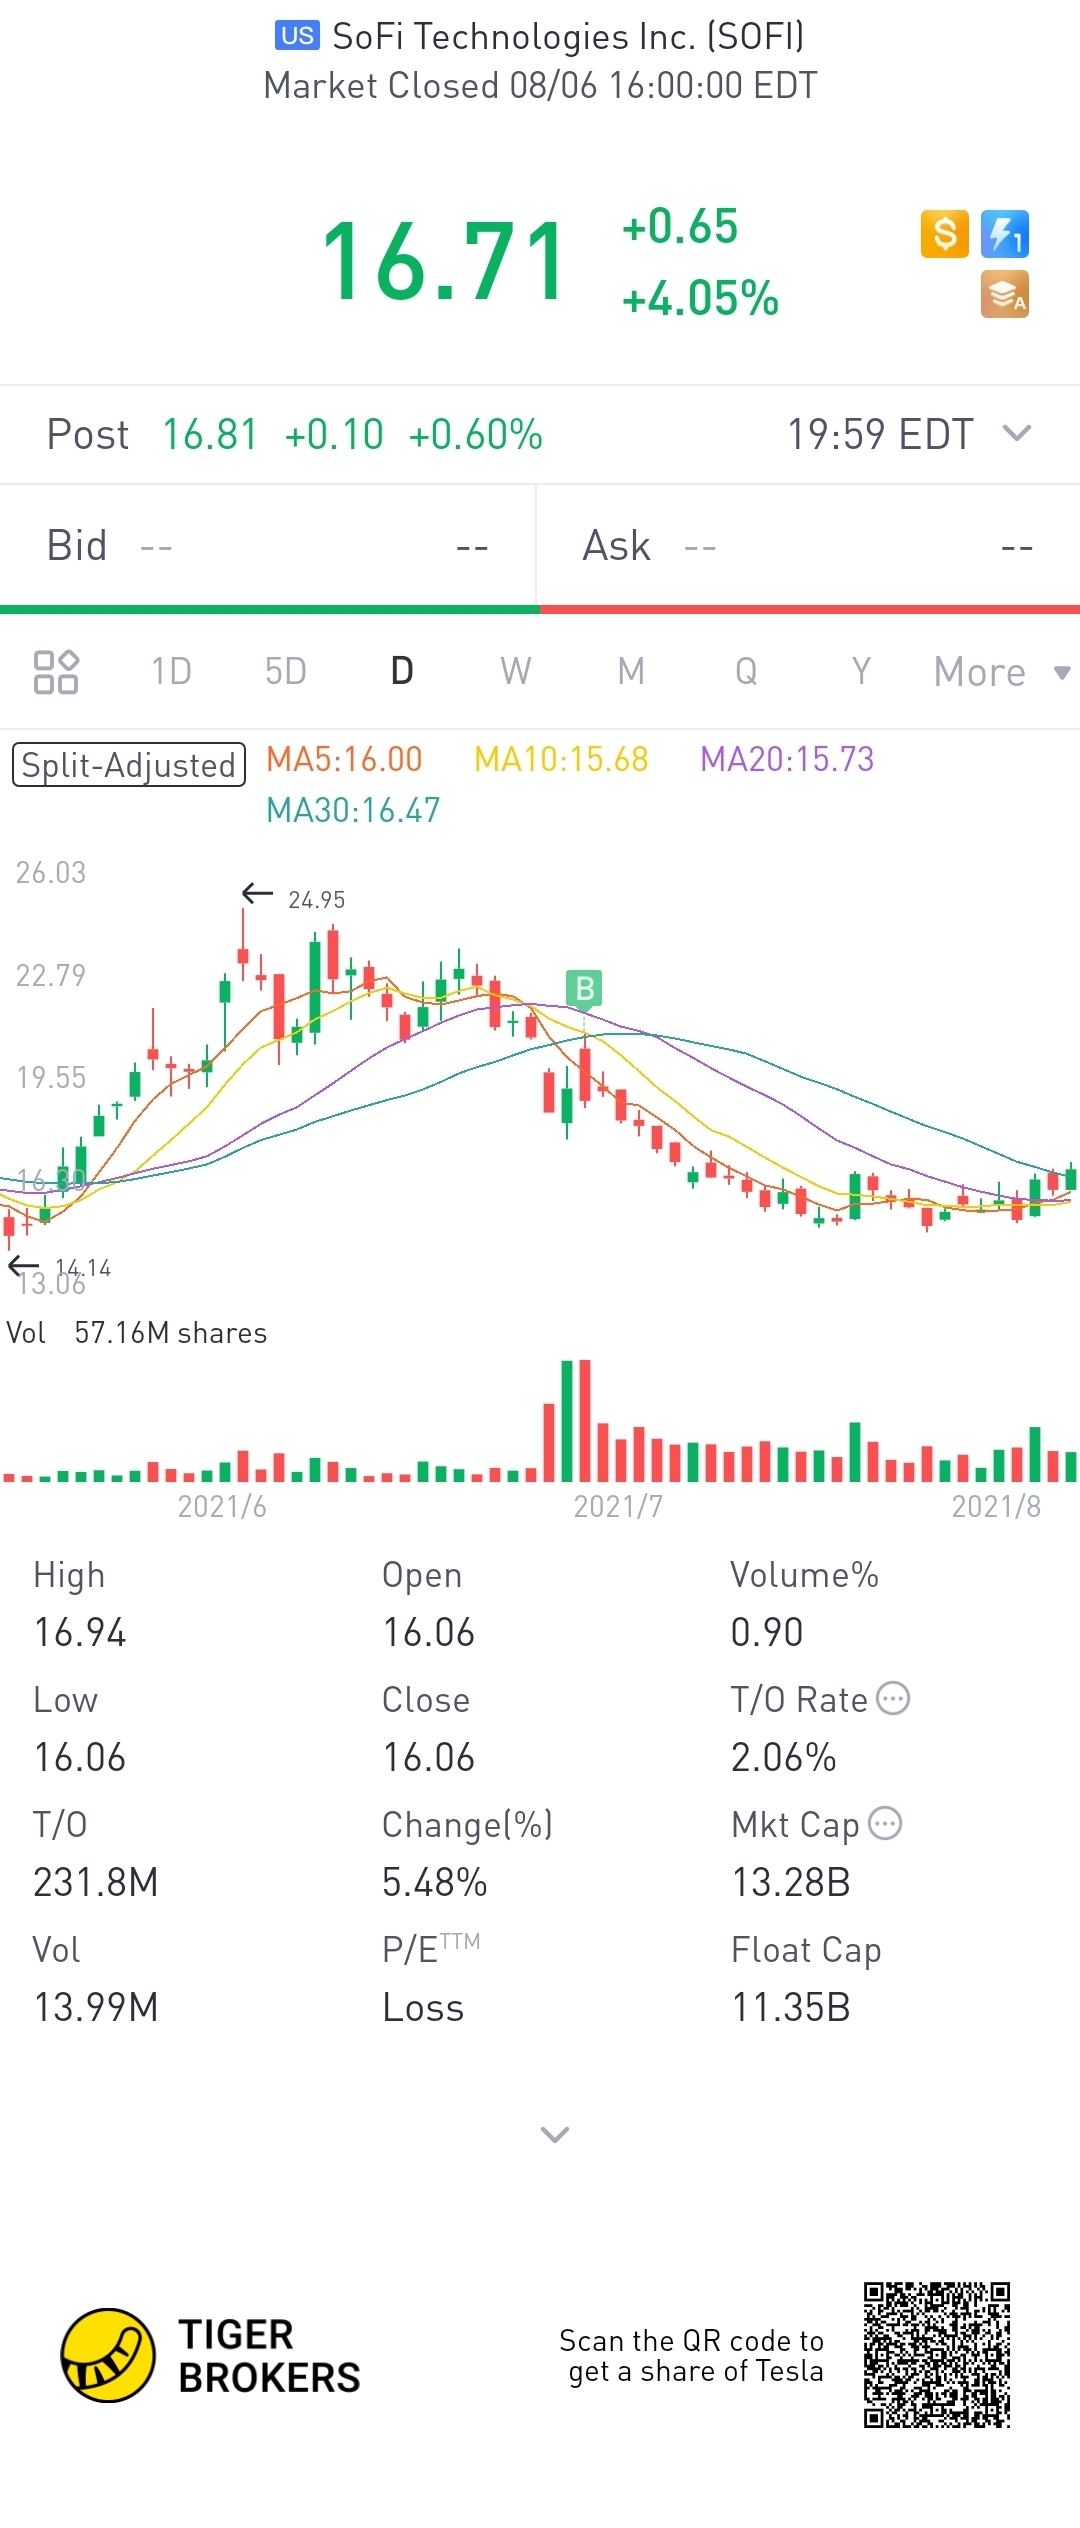This screenshot has width=1080, height=2528.
Task: Tap the SoFi Technologies Inc. title
Action: 568,37
